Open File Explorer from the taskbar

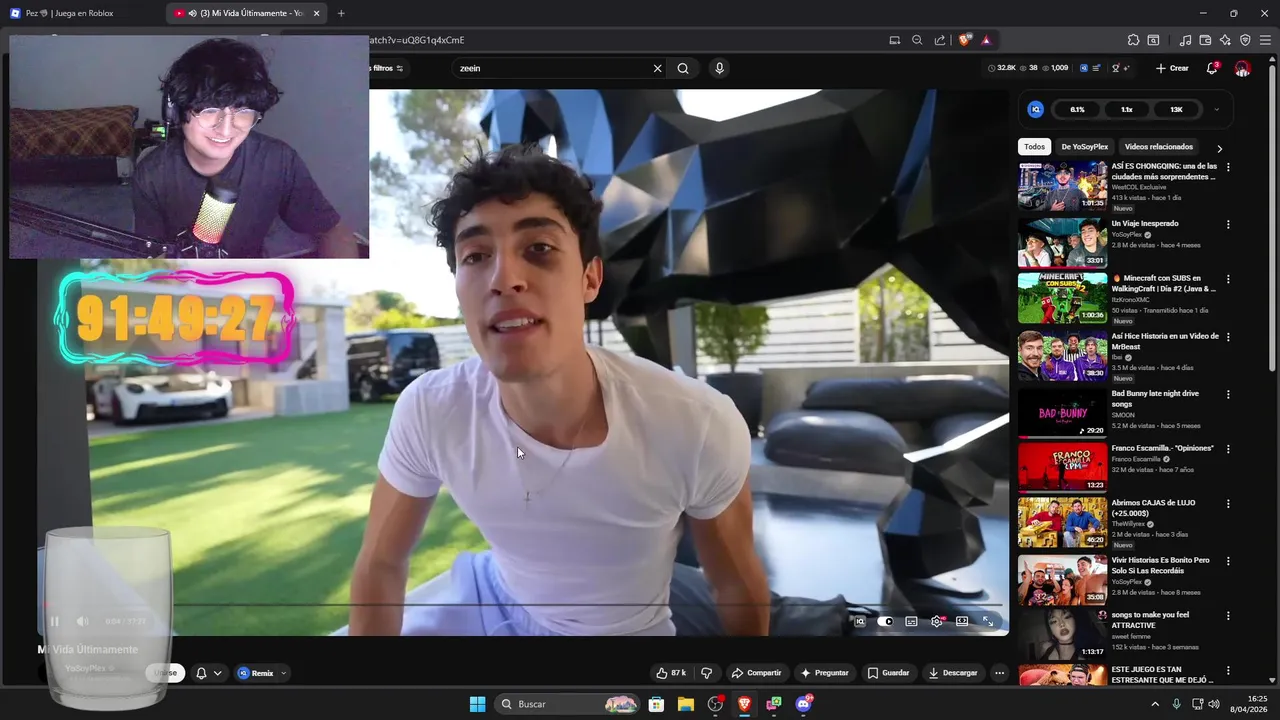click(x=686, y=704)
